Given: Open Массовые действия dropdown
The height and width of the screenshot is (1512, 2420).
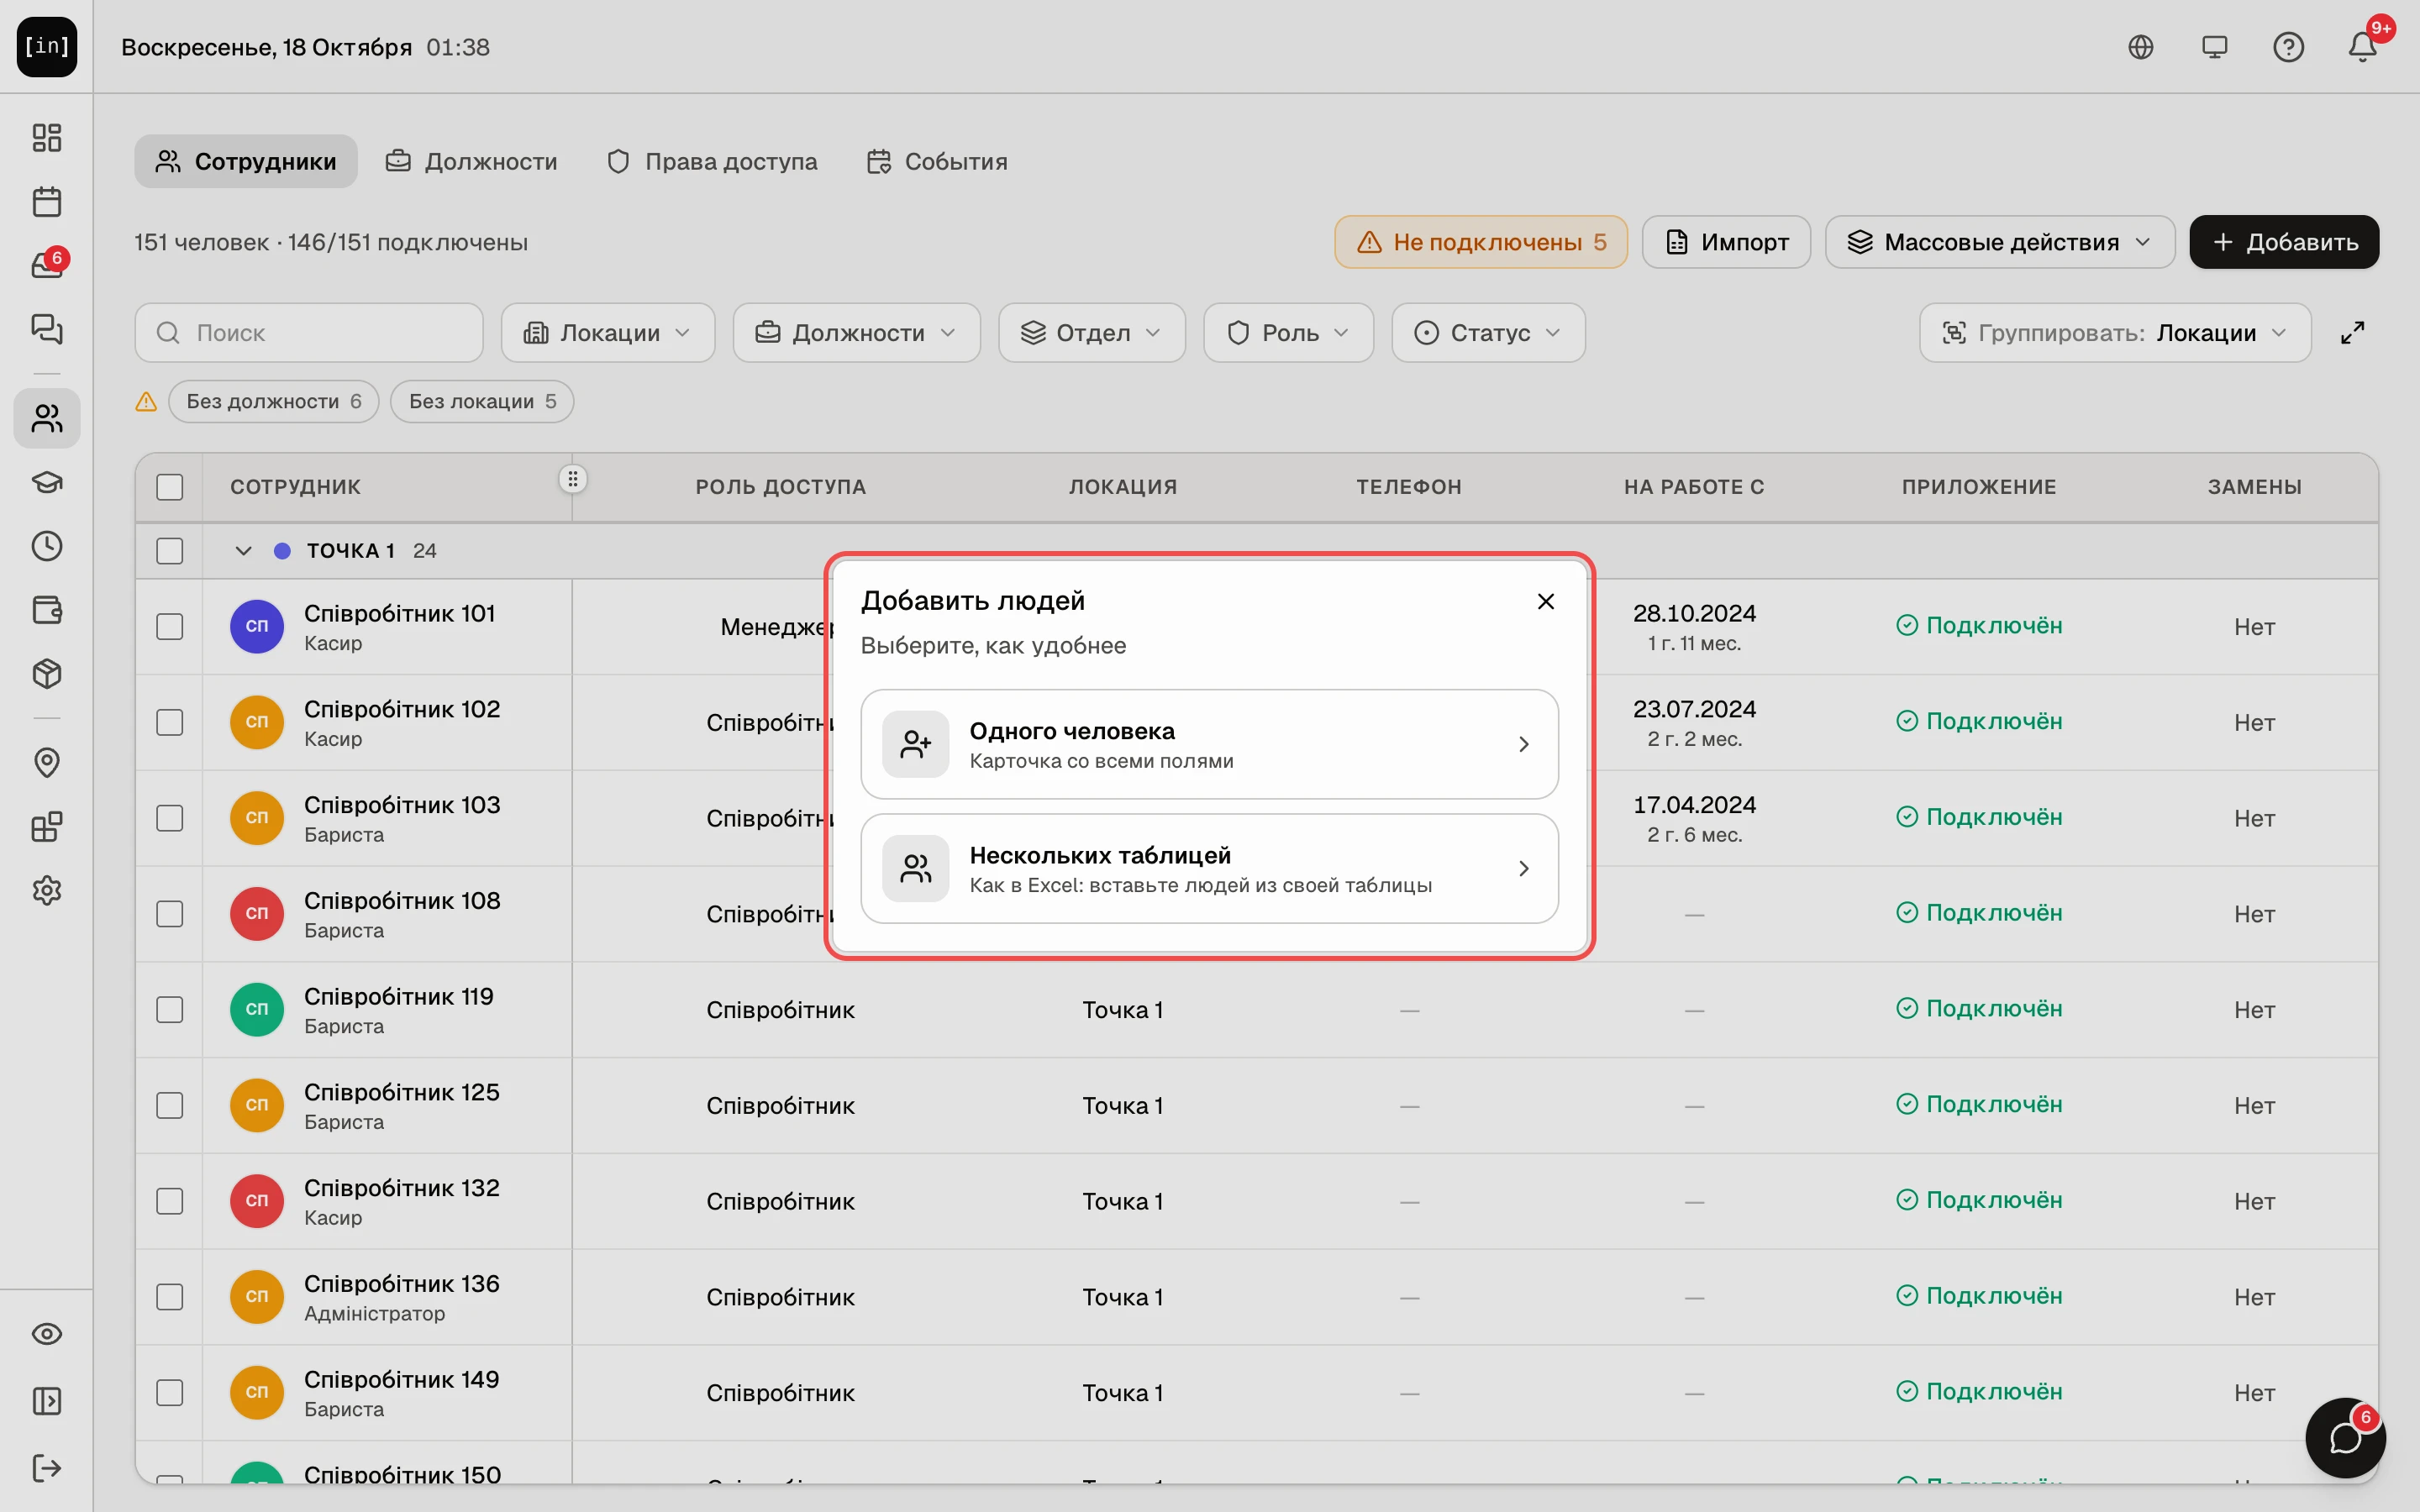Looking at the screenshot, I should click(2000, 242).
